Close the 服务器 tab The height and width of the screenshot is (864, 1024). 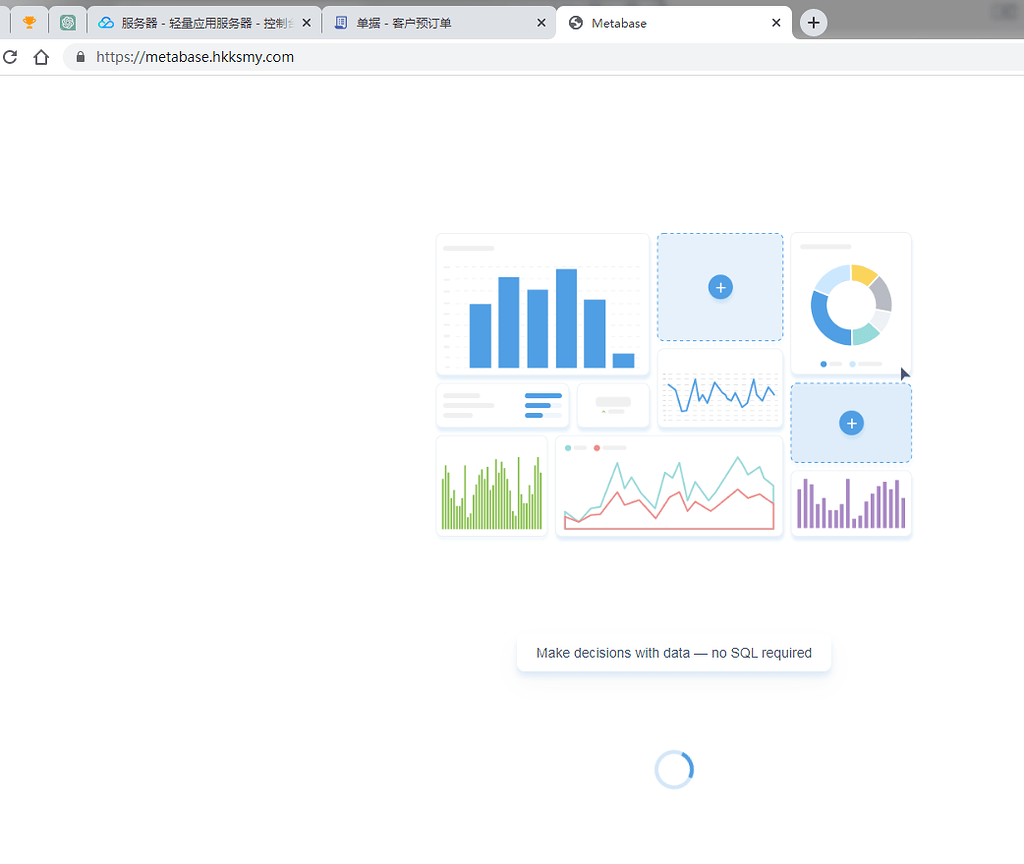pos(306,22)
